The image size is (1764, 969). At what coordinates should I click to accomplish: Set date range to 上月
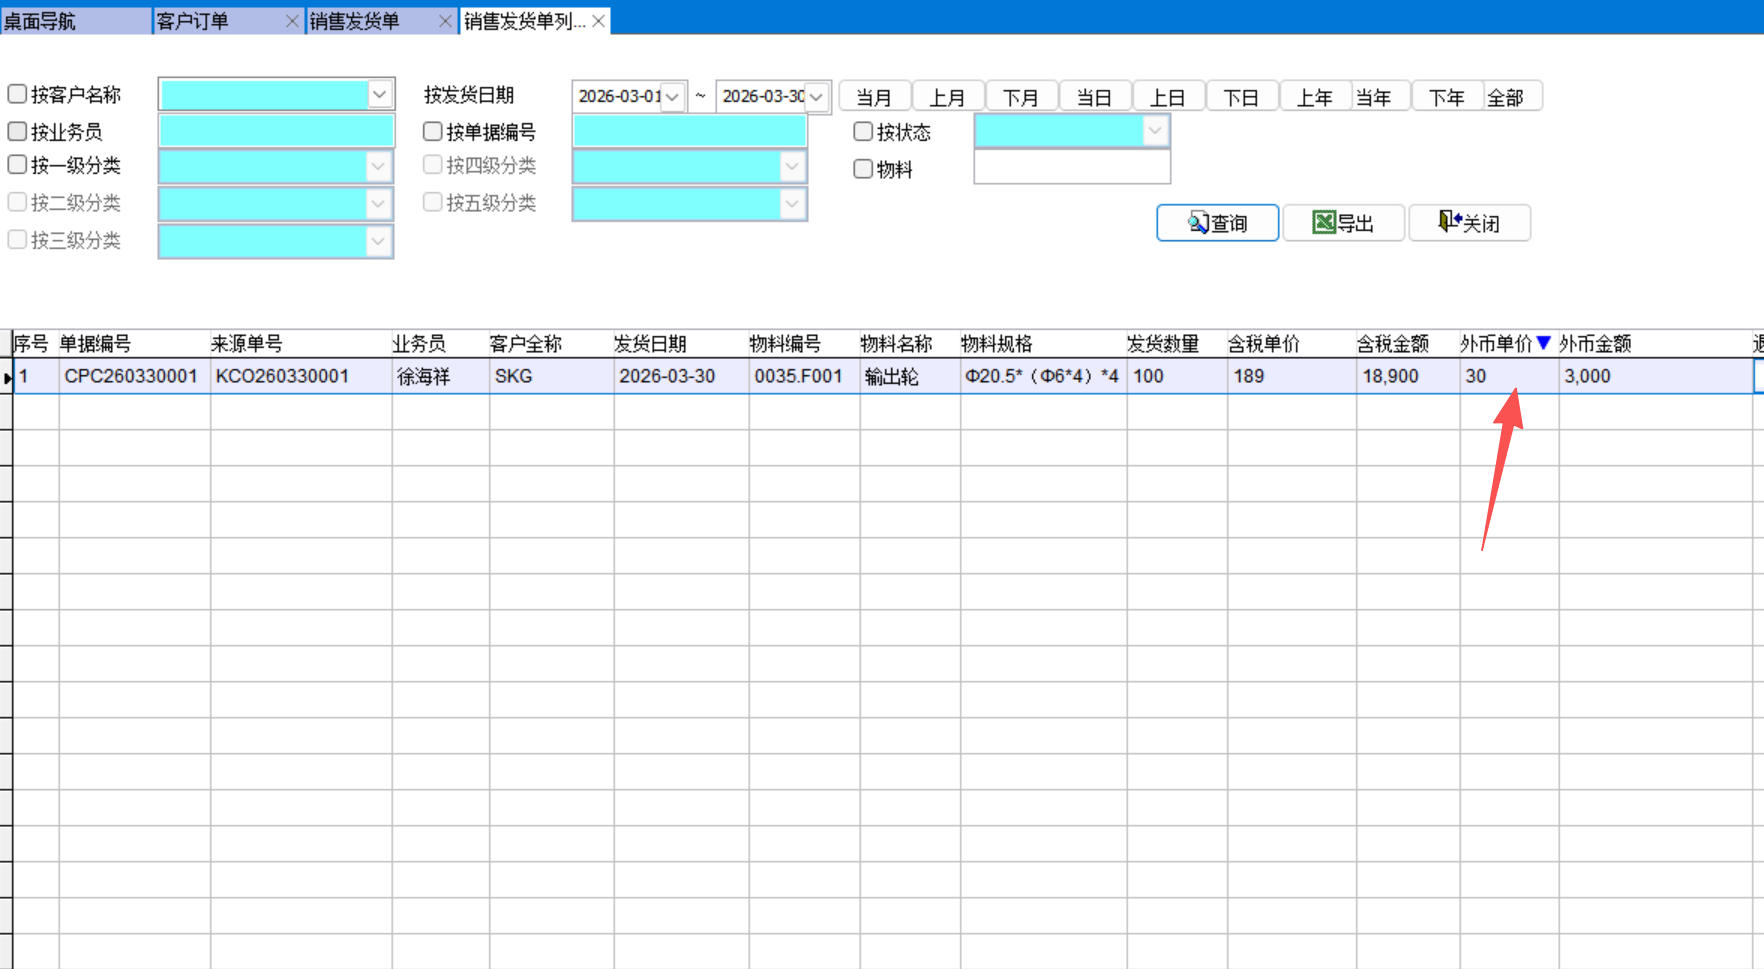[x=947, y=97]
